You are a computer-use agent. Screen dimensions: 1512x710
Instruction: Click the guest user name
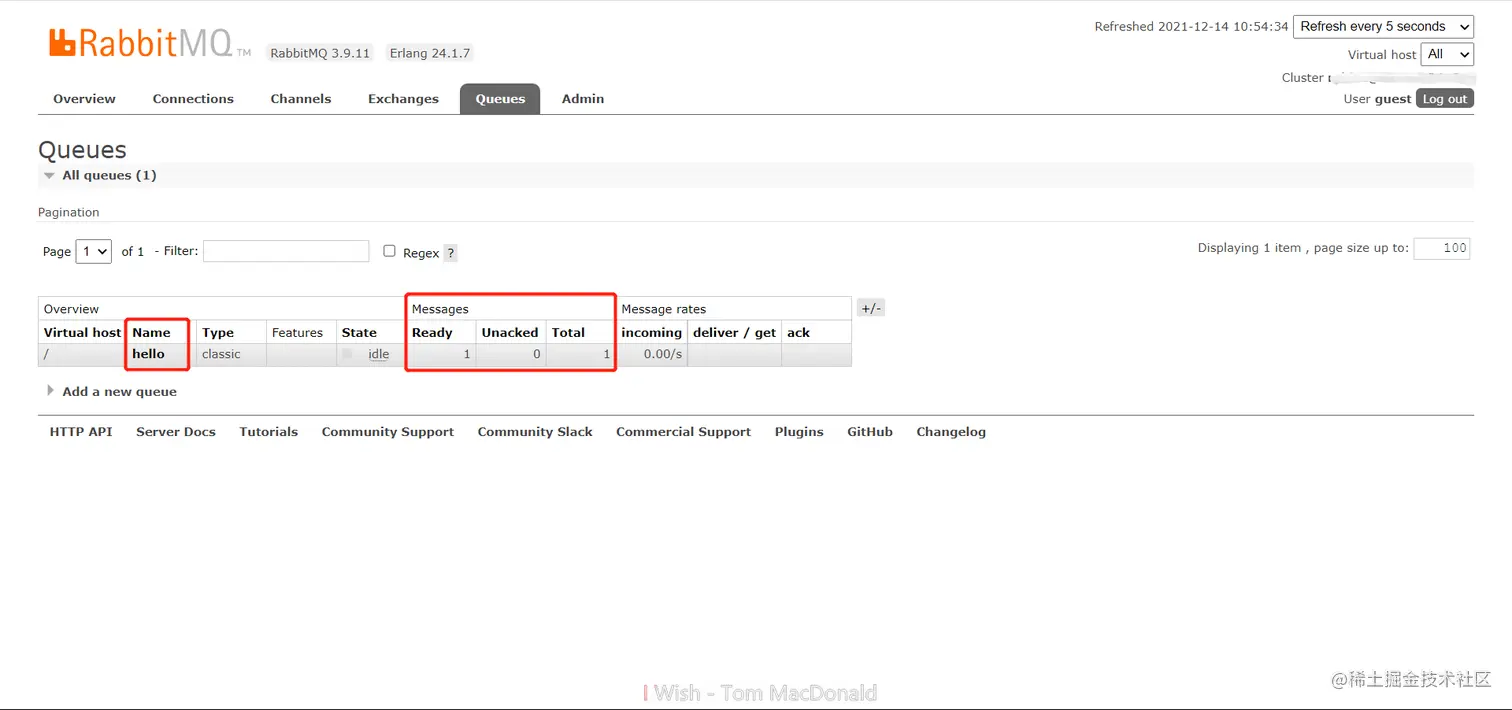(x=1393, y=99)
